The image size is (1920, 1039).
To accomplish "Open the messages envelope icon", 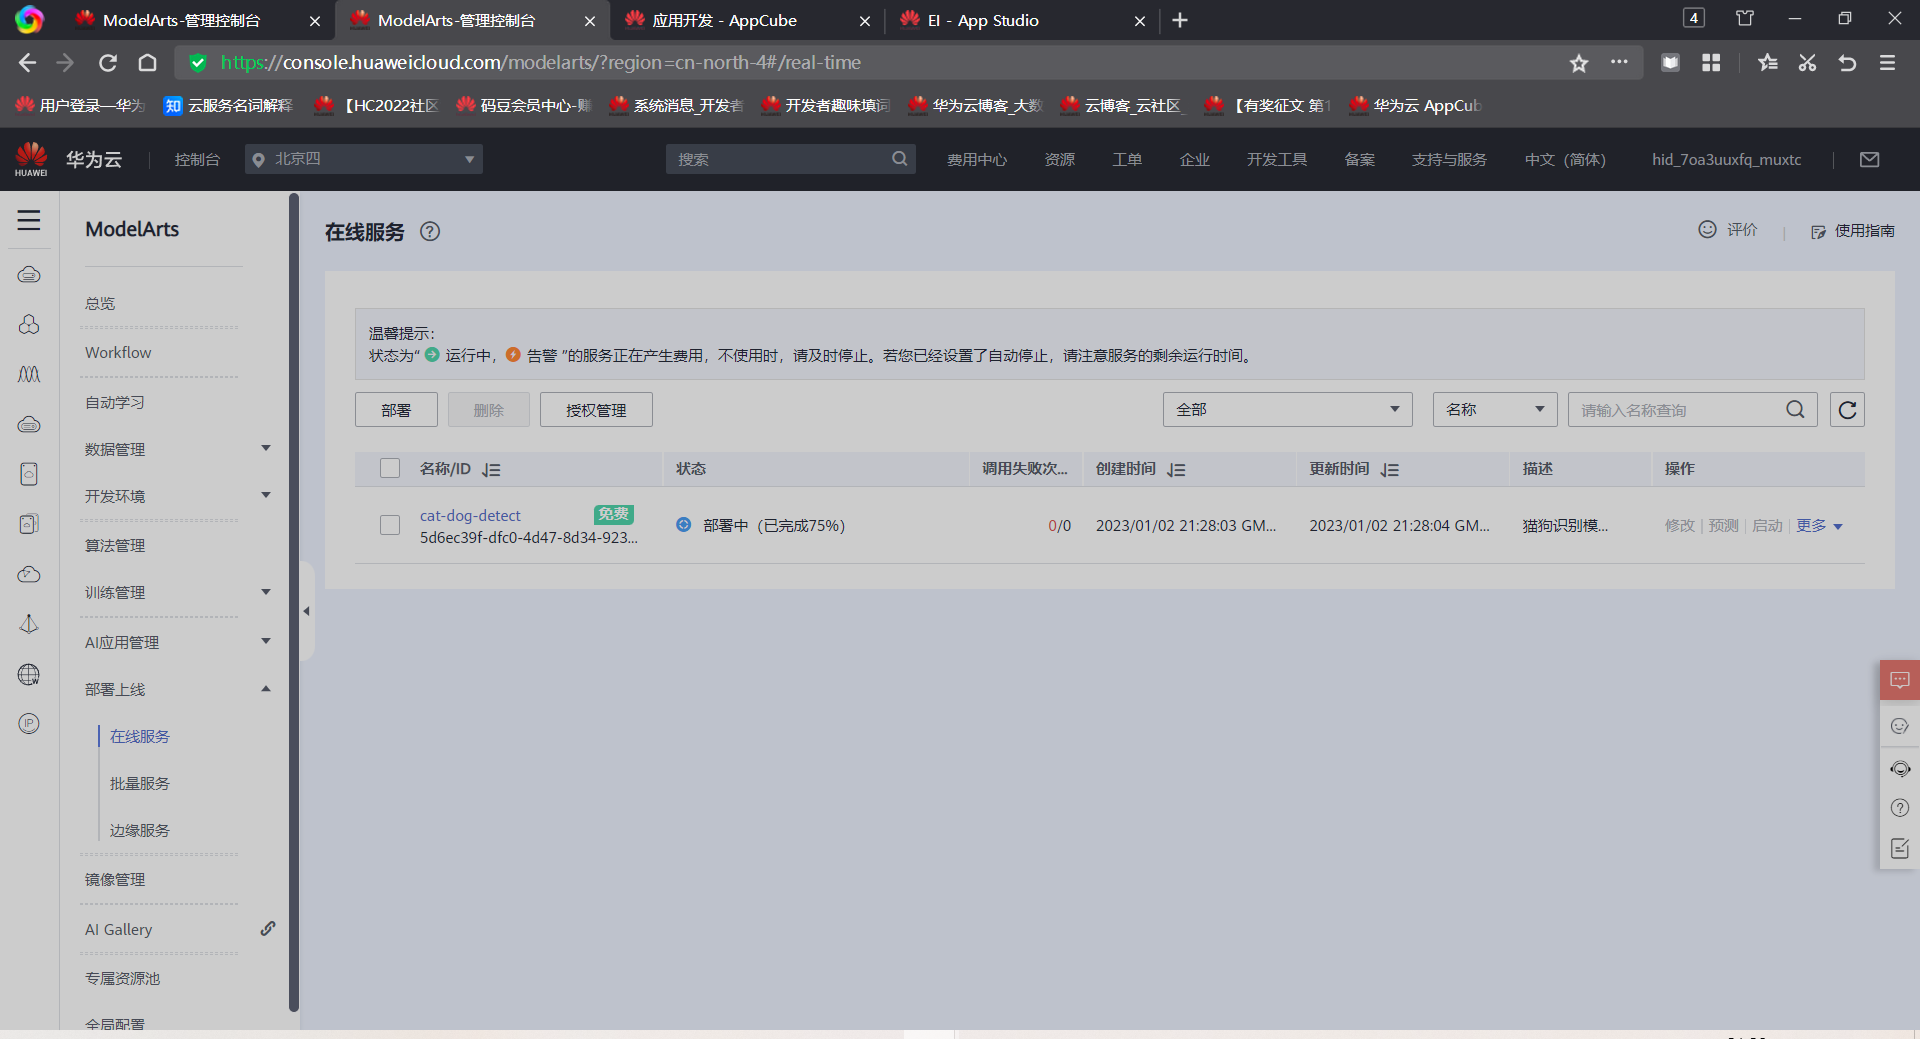I will click(x=1869, y=159).
